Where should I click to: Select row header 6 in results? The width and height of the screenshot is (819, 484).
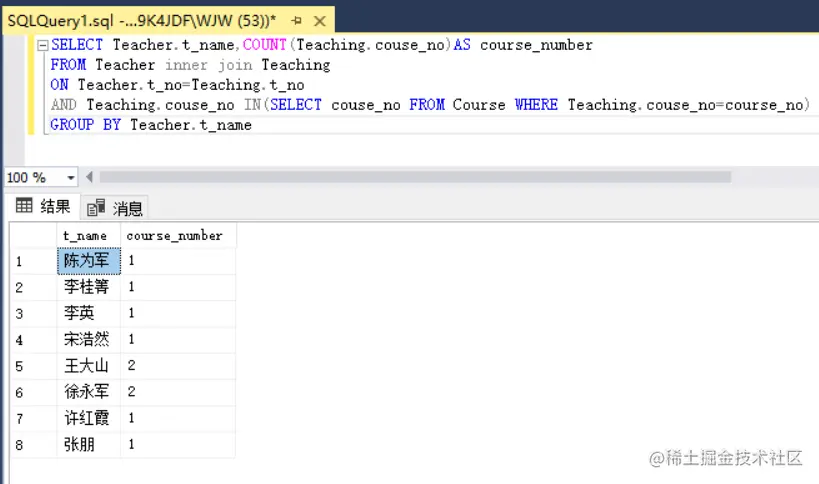33,392
